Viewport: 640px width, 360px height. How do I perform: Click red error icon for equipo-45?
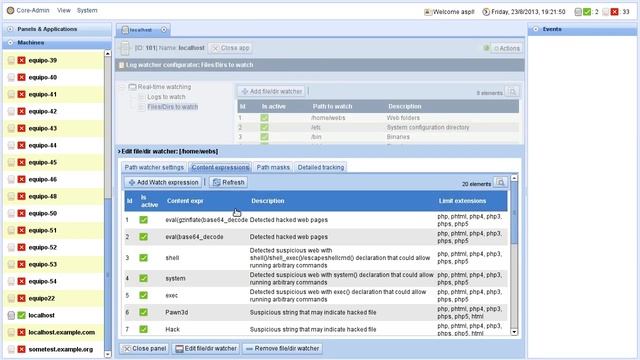click(22, 162)
